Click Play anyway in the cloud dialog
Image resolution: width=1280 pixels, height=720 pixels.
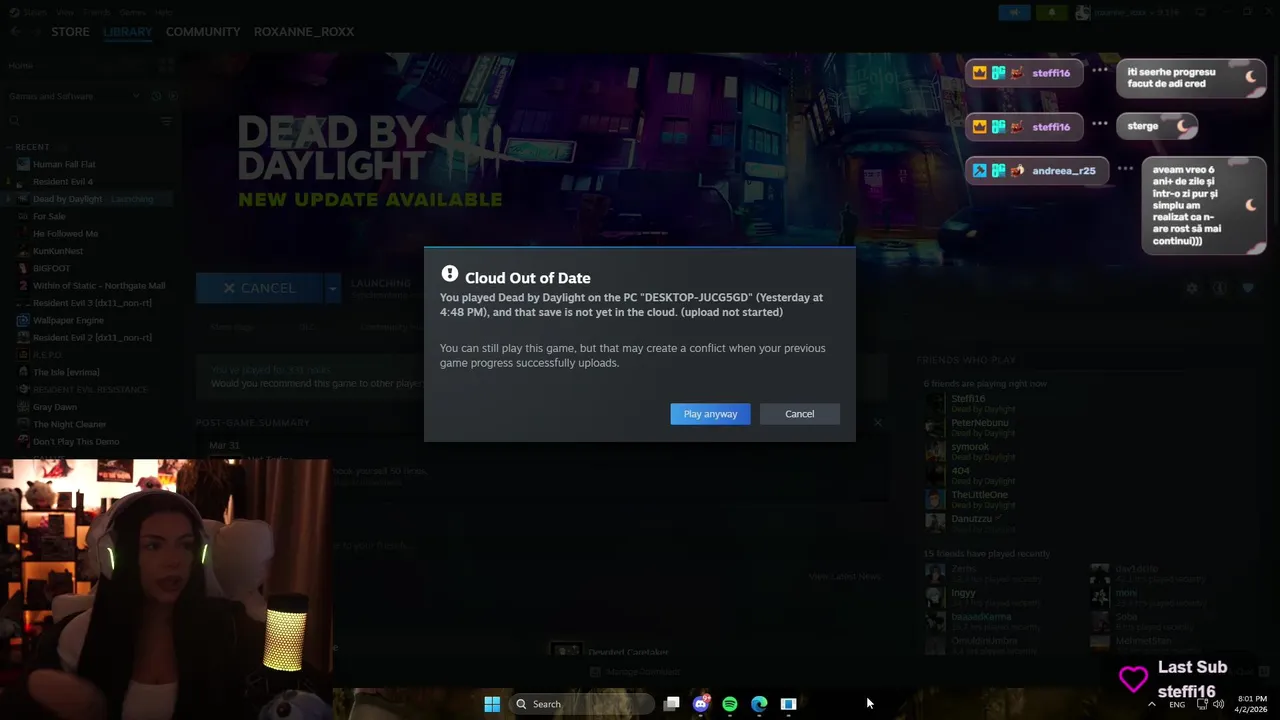click(x=710, y=414)
